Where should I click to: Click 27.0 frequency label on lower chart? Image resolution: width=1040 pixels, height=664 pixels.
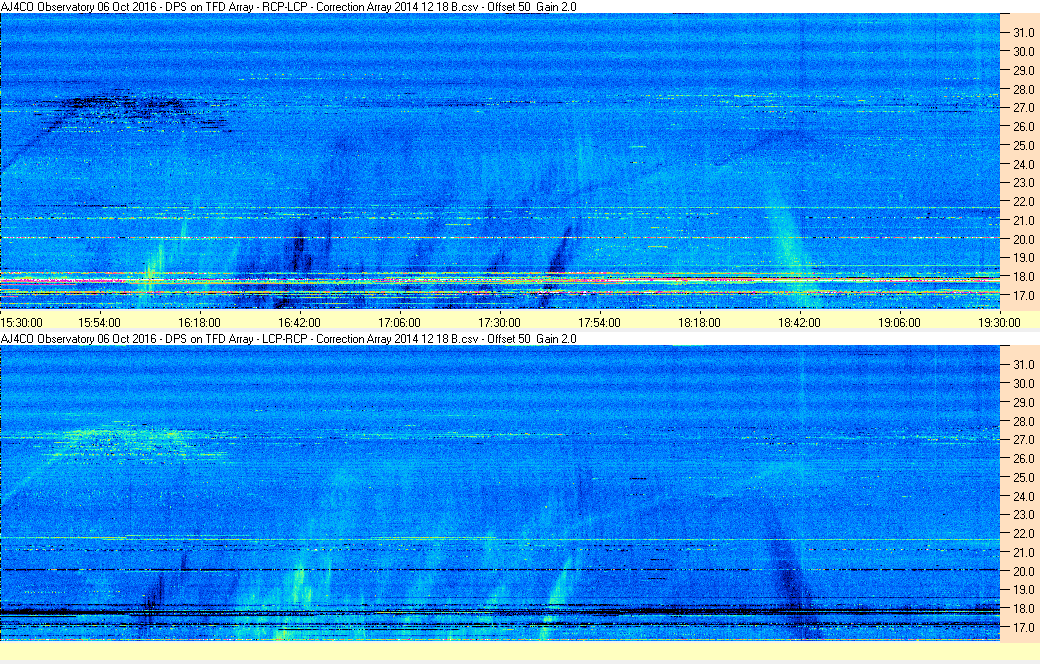coord(1023,439)
